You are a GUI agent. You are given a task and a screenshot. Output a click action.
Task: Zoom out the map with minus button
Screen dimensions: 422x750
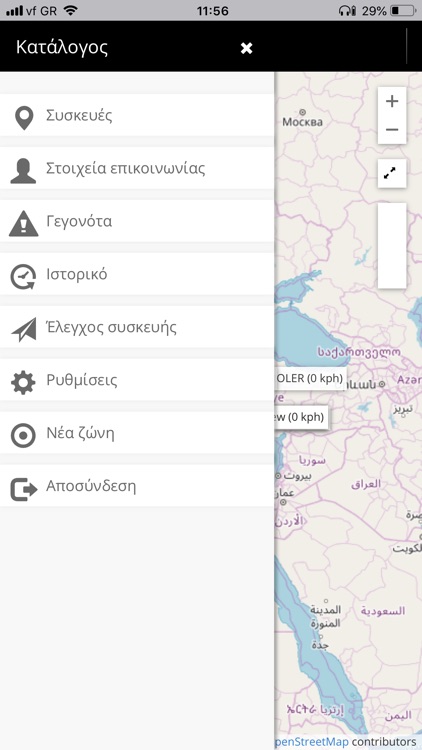[392, 130]
